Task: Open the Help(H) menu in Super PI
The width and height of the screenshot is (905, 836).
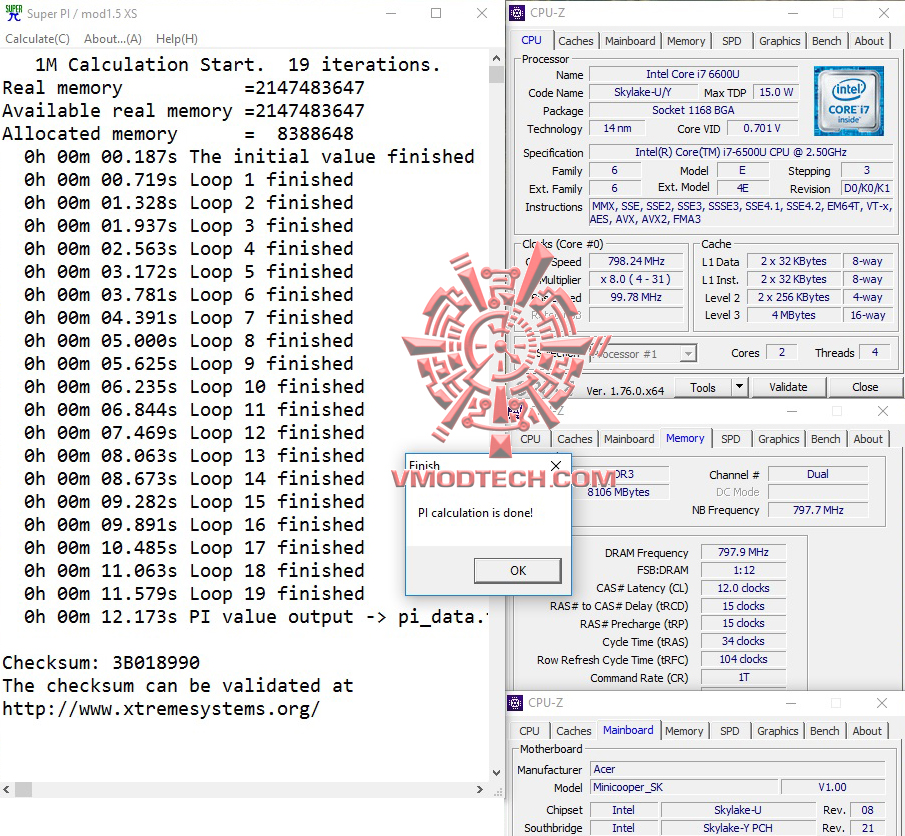Action: [177, 39]
